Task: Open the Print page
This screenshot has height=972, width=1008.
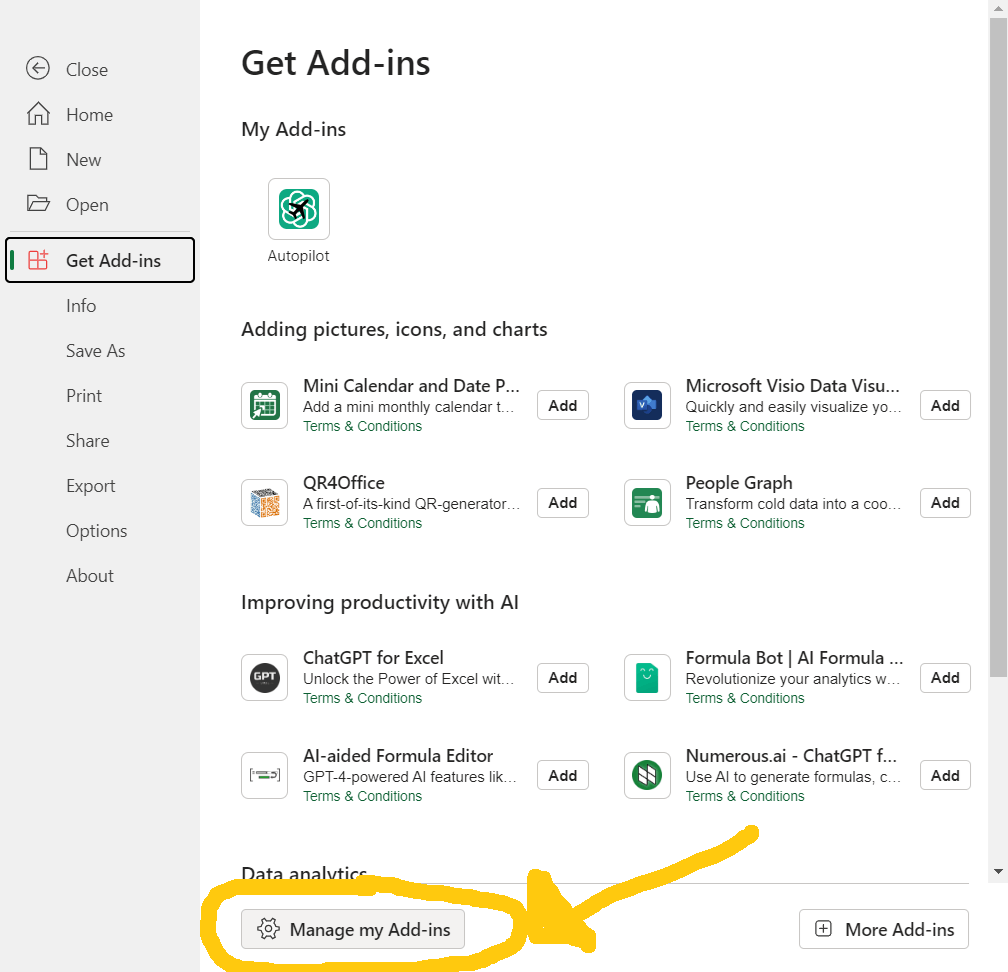Action: [84, 395]
